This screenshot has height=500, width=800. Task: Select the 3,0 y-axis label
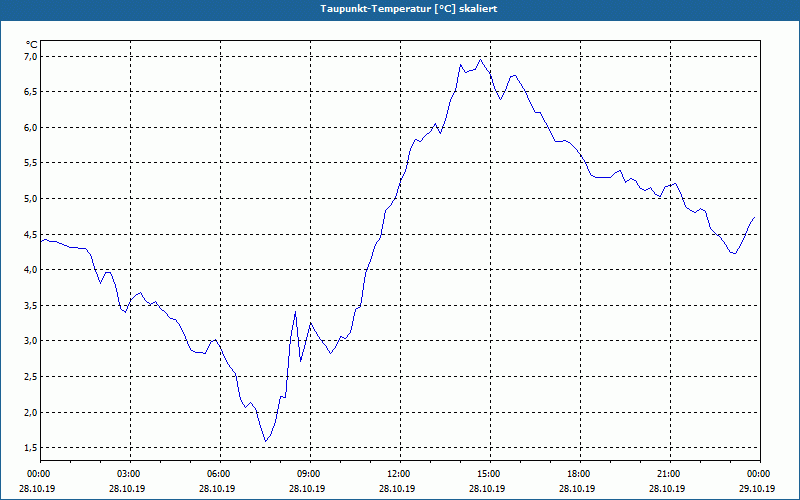tap(31, 341)
